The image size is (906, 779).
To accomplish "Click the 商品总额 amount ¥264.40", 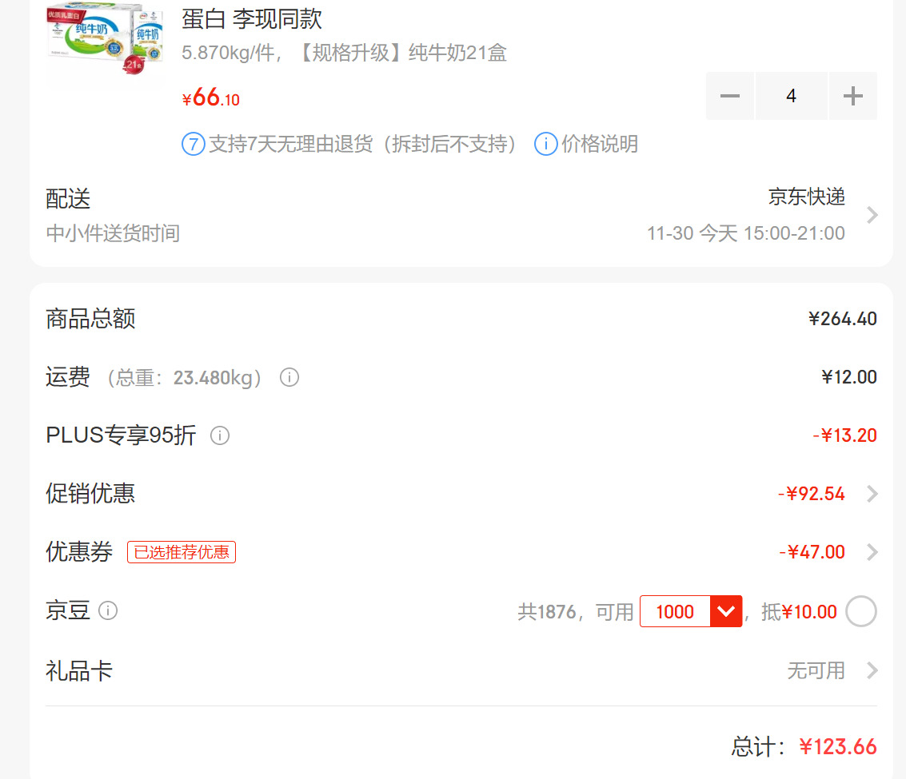I will tap(842, 318).
